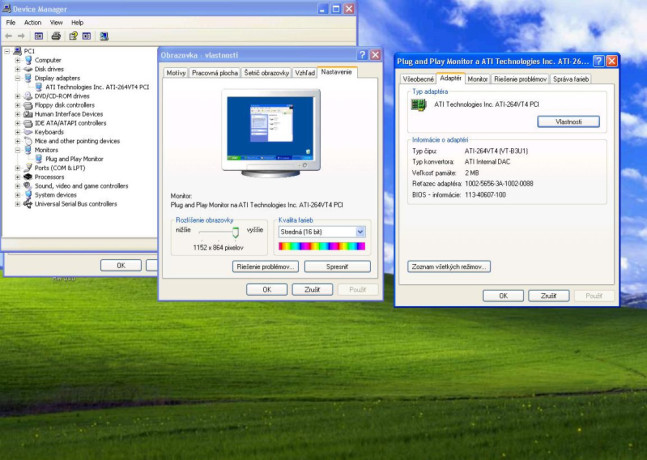Click Zrušiť in the Obrazovka vlastnosti dialog
The height and width of the screenshot is (460, 647).
pyautogui.click(x=312, y=290)
